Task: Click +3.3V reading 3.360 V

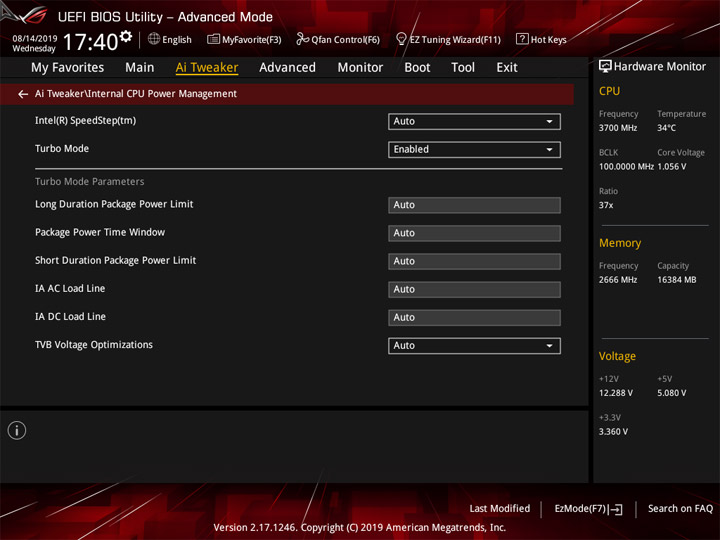Action: (613, 432)
